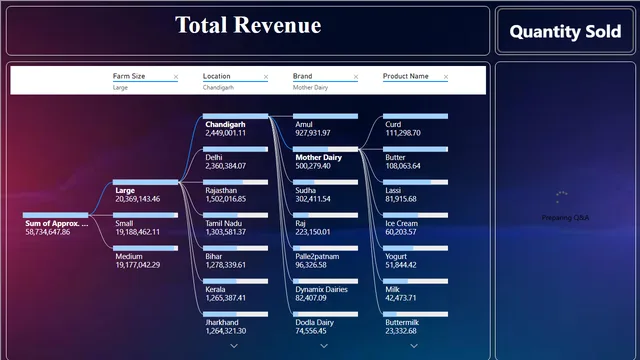
Task: Select the Medium farm size node
Action: 145,258
